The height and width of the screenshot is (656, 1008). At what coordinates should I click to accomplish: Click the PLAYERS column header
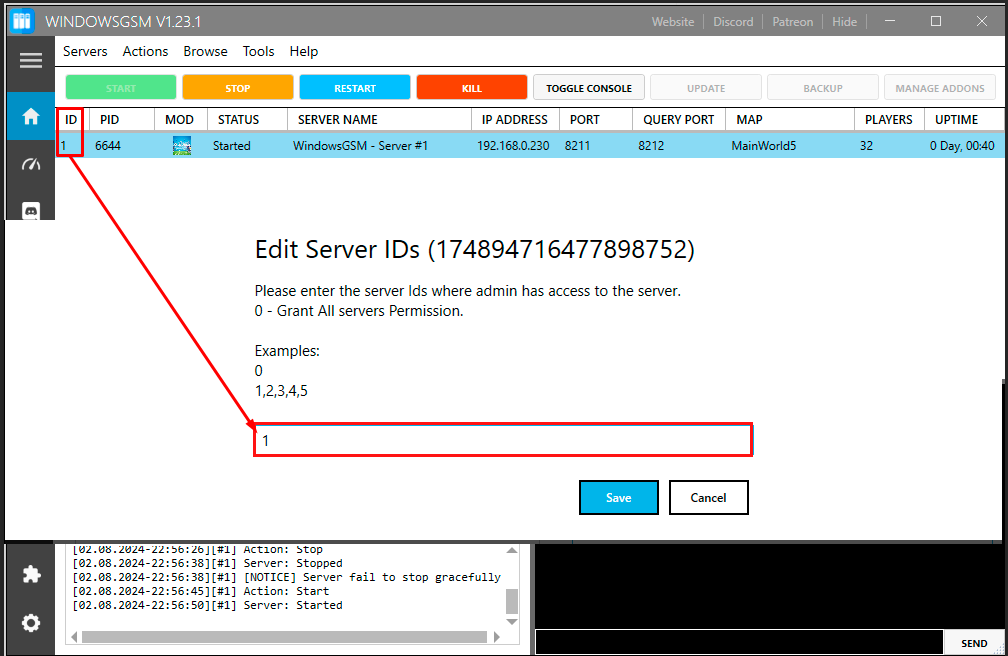tap(888, 120)
